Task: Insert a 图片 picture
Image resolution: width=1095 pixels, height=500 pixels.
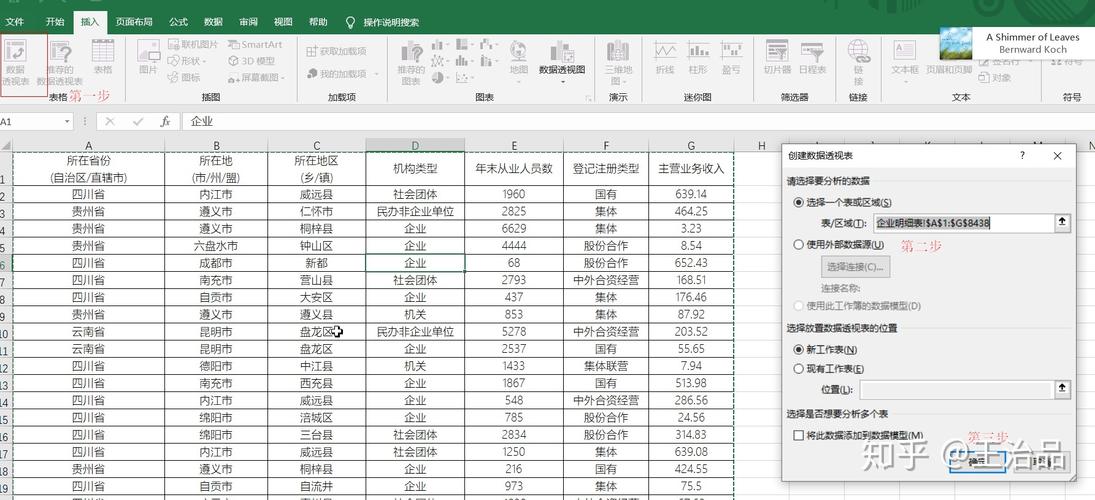Action: [x=148, y=58]
